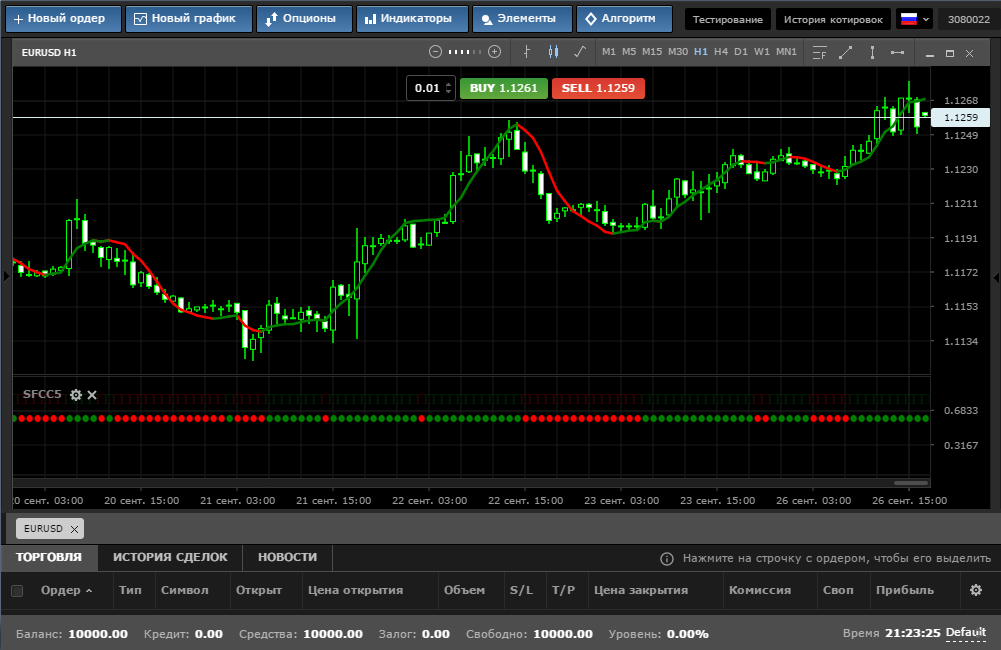Open the language flag dropdown
1001x650 pixels.
coord(914,19)
